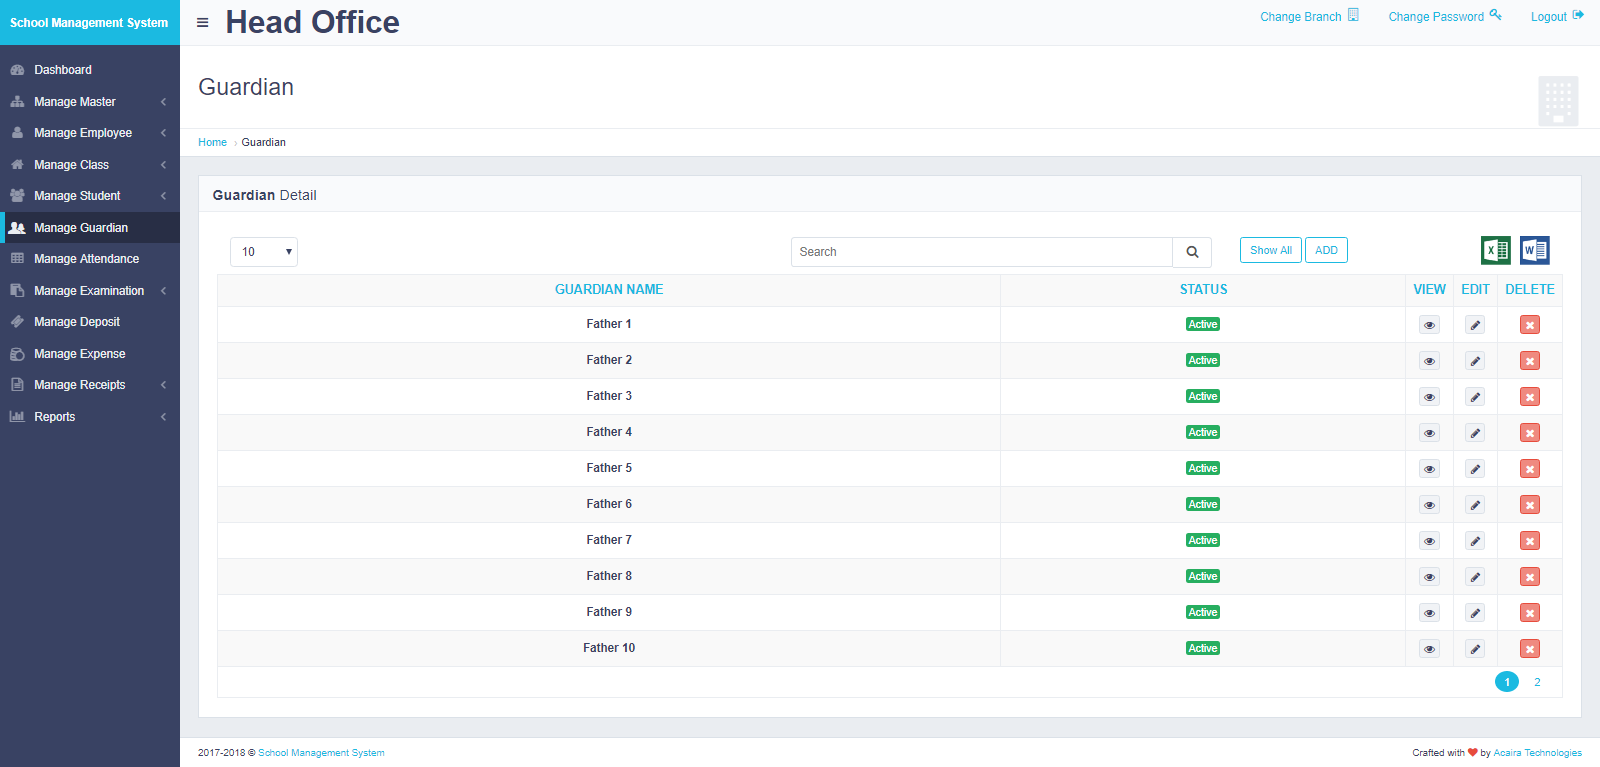View Father 1 details via the eye icon
Image resolution: width=1600 pixels, height=767 pixels.
point(1429,325)
